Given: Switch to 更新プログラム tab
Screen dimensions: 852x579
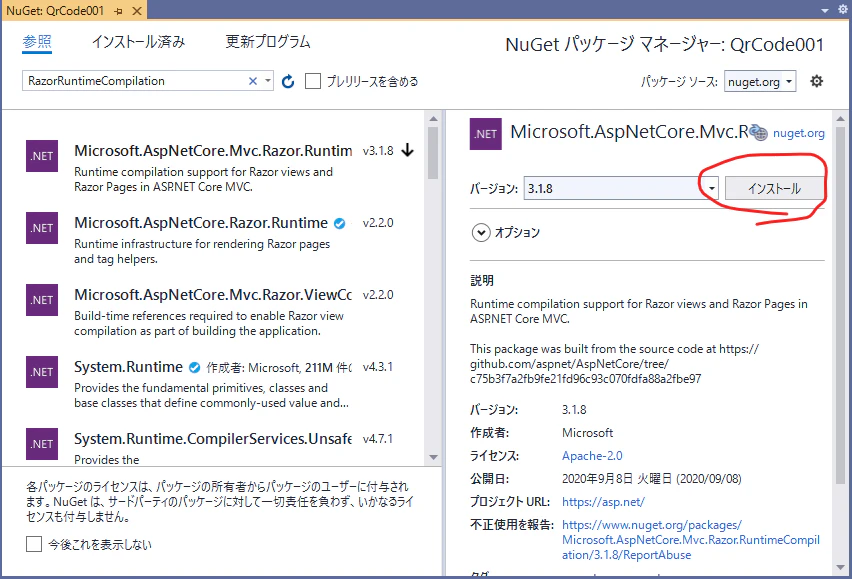Looking at the screenshot, I should [x=268, y=41].
